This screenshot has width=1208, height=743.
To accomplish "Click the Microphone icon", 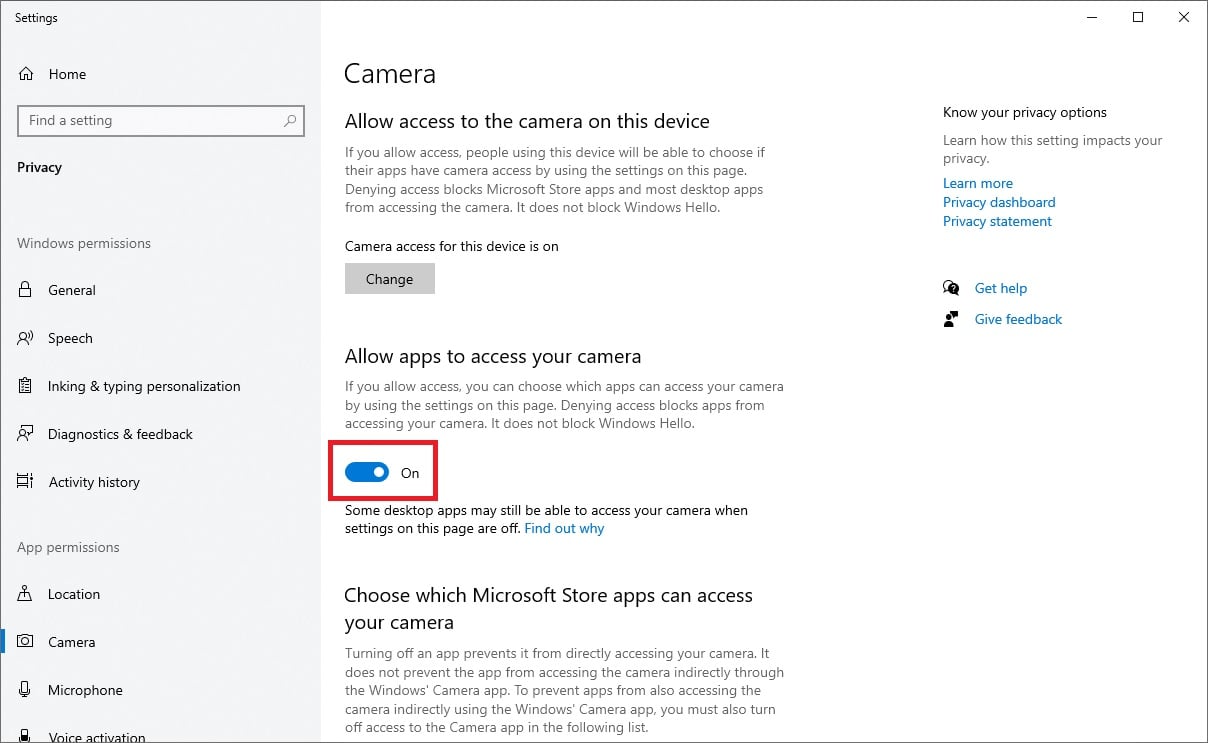I will pyautogui.click(x=26, y=690).
